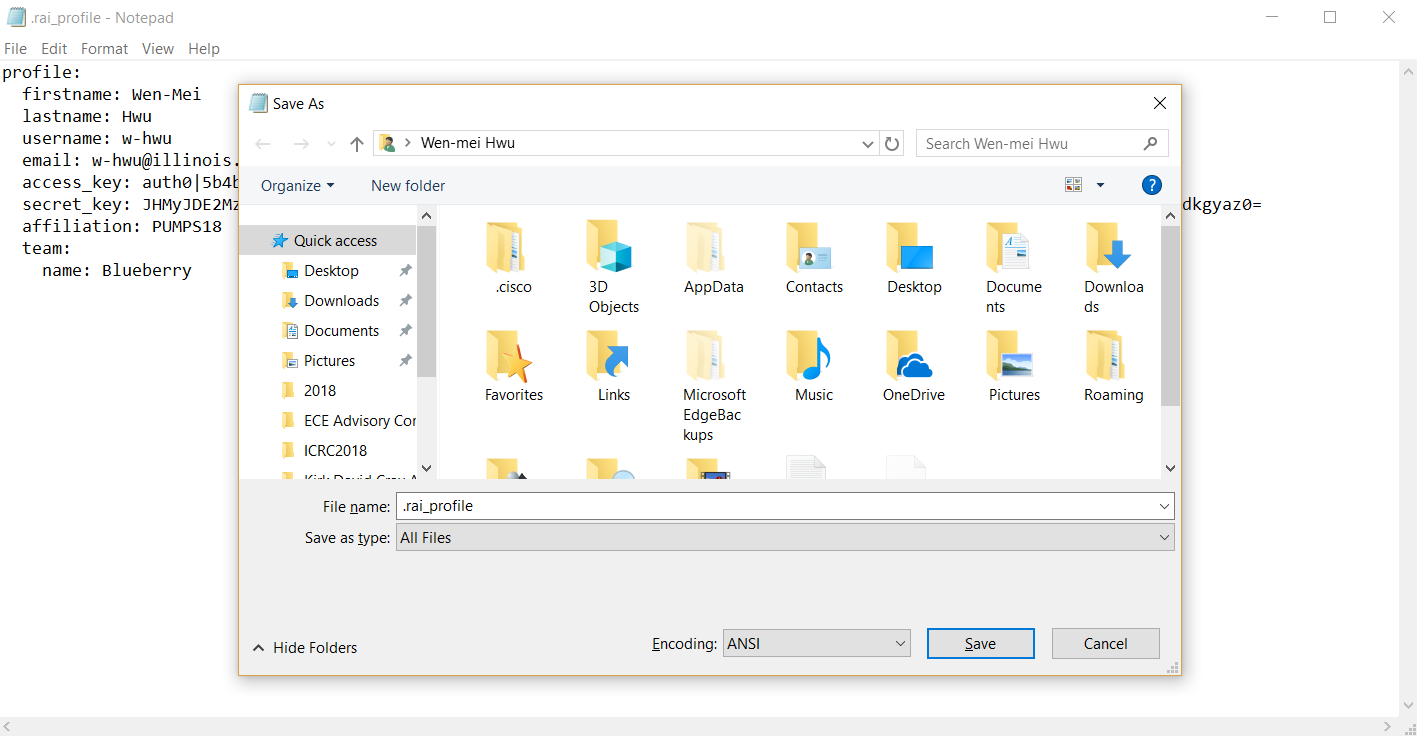Click the File name input field
Image resolution: width=1417 pixels, height=736 pixels.
point(775,506)
